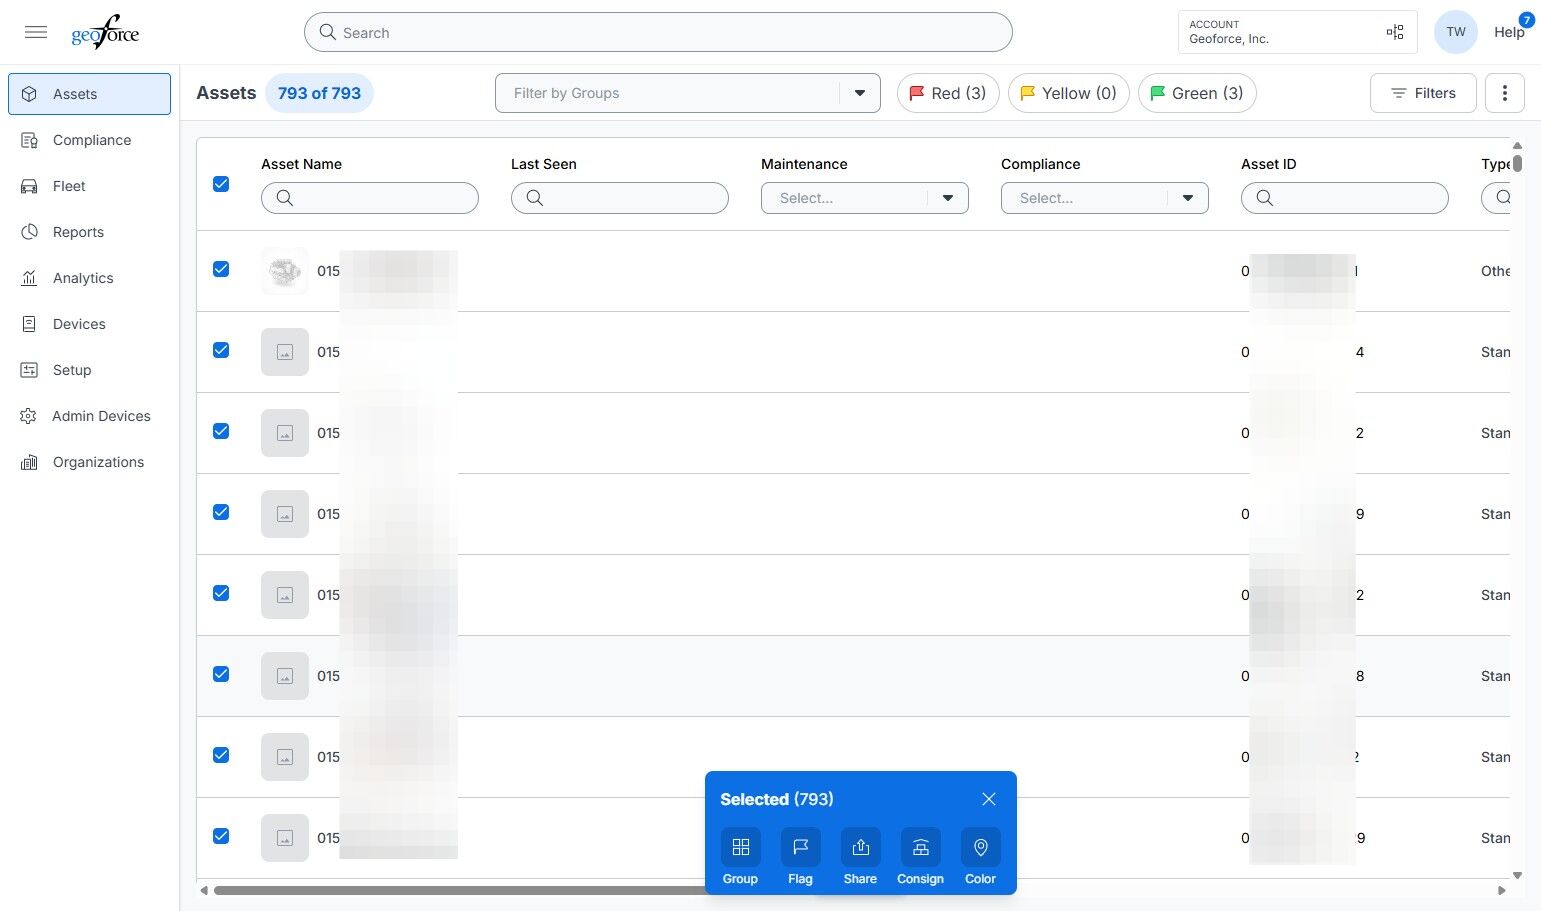Filter assets by Green flag
Screen dimensions: 1541x911
click(1197, 93)
